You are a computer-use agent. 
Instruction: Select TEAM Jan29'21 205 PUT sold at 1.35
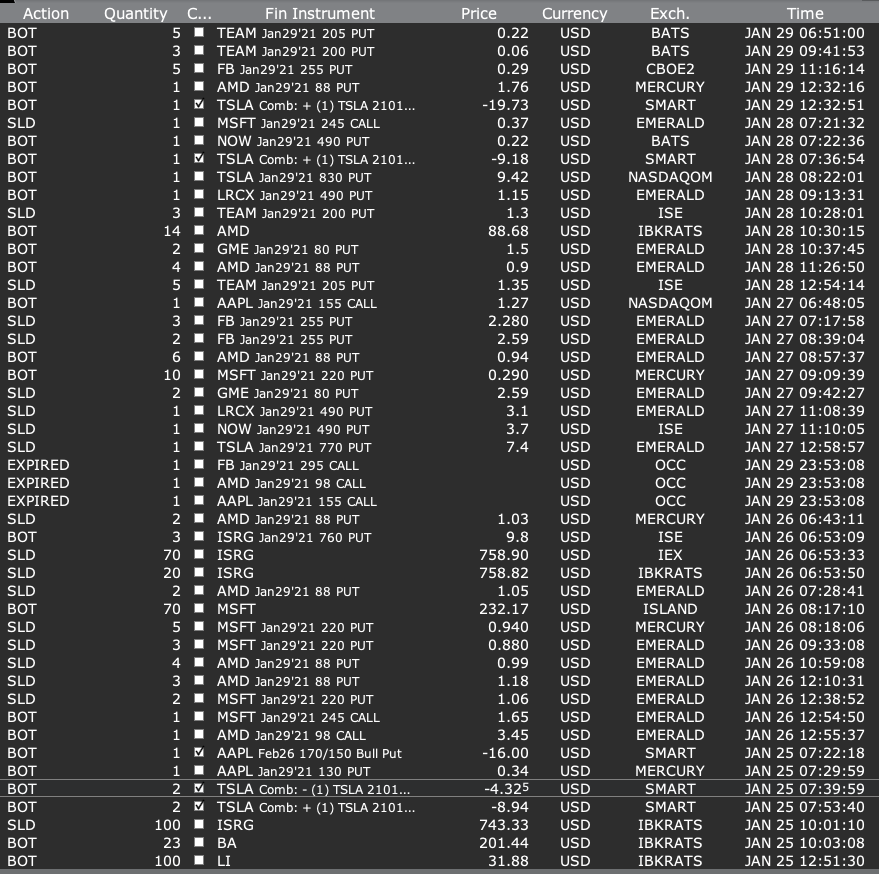295,285
